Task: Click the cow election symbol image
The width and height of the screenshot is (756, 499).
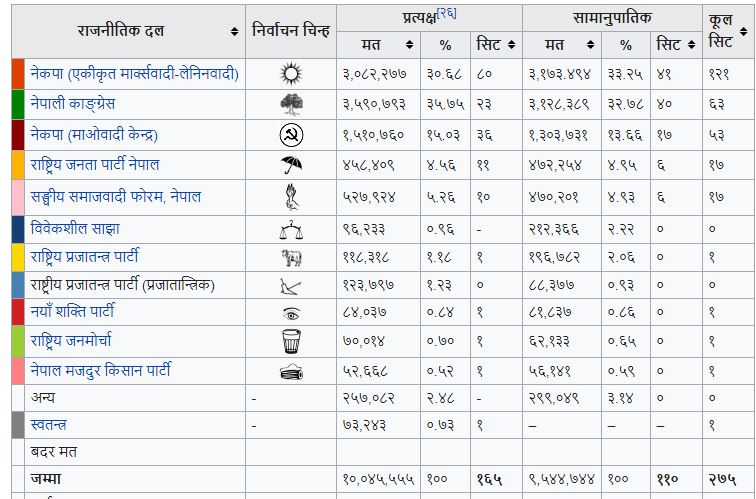Action: [291, 258]
